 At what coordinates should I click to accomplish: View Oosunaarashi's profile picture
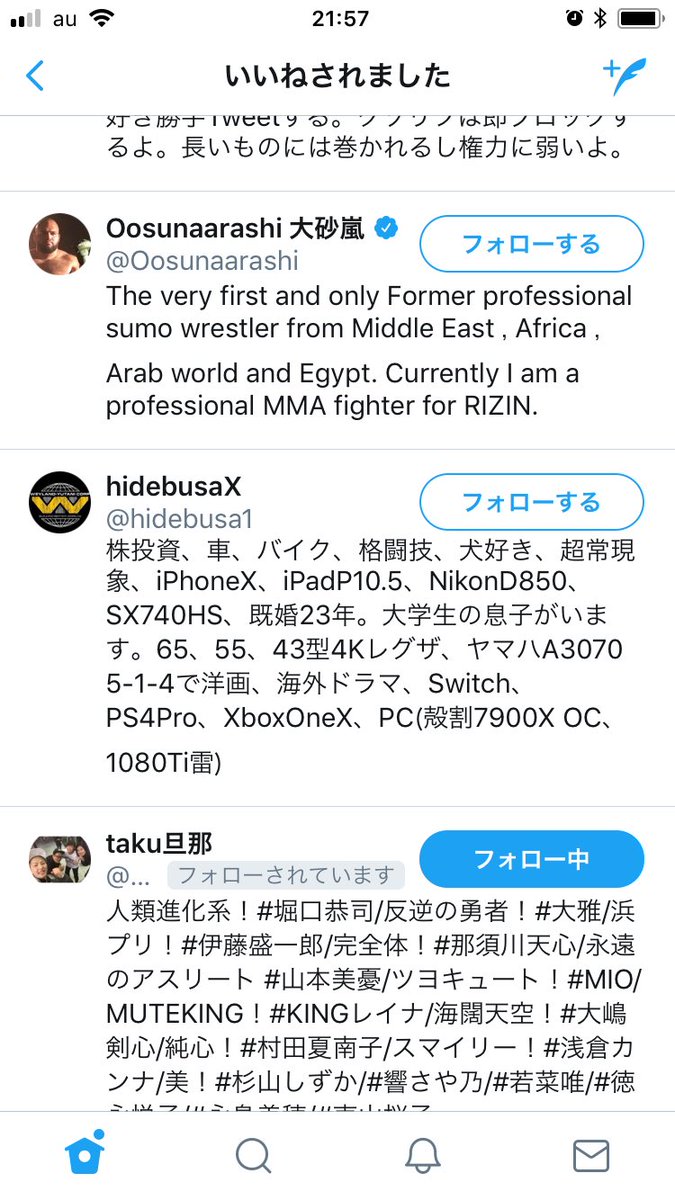(x=60, y=244)
